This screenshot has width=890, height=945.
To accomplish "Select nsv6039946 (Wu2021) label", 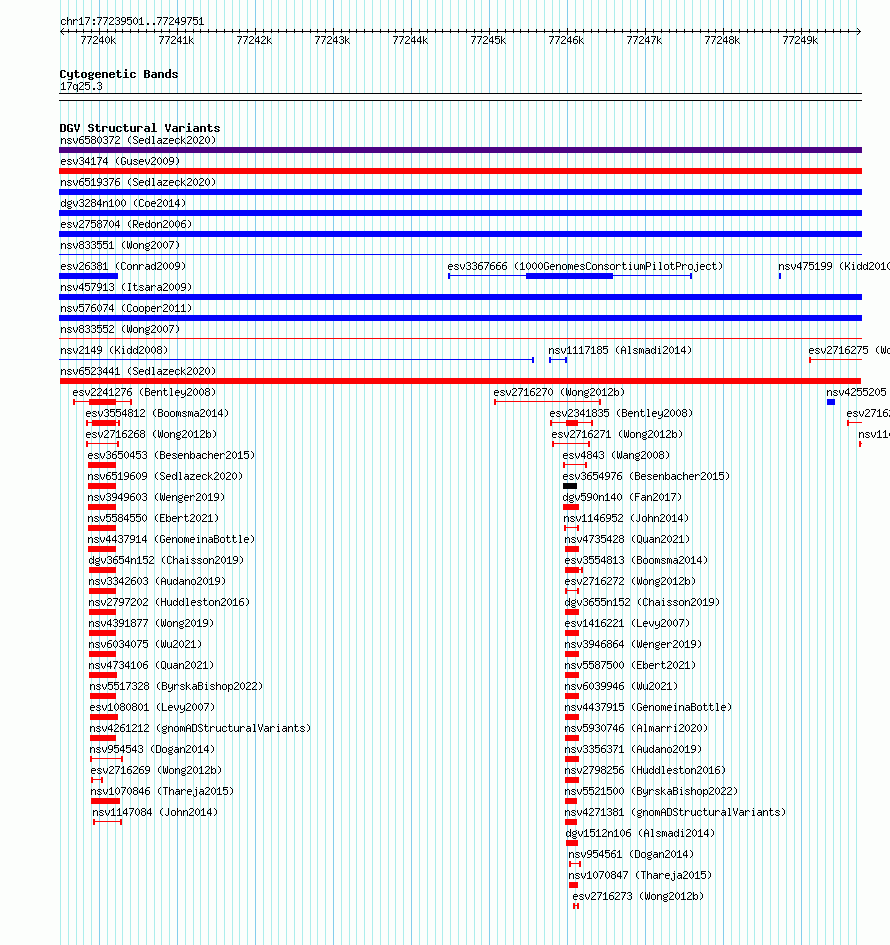I will click(621, 686).
